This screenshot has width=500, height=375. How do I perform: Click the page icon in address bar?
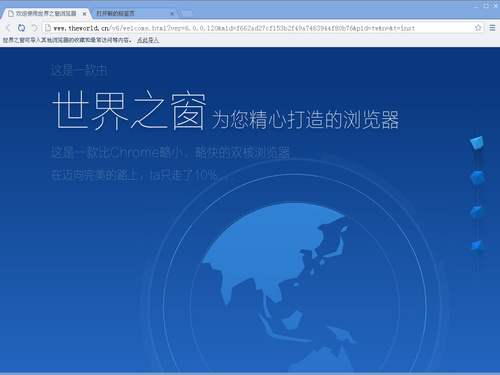pyautogui.click(x=48, y=28)
